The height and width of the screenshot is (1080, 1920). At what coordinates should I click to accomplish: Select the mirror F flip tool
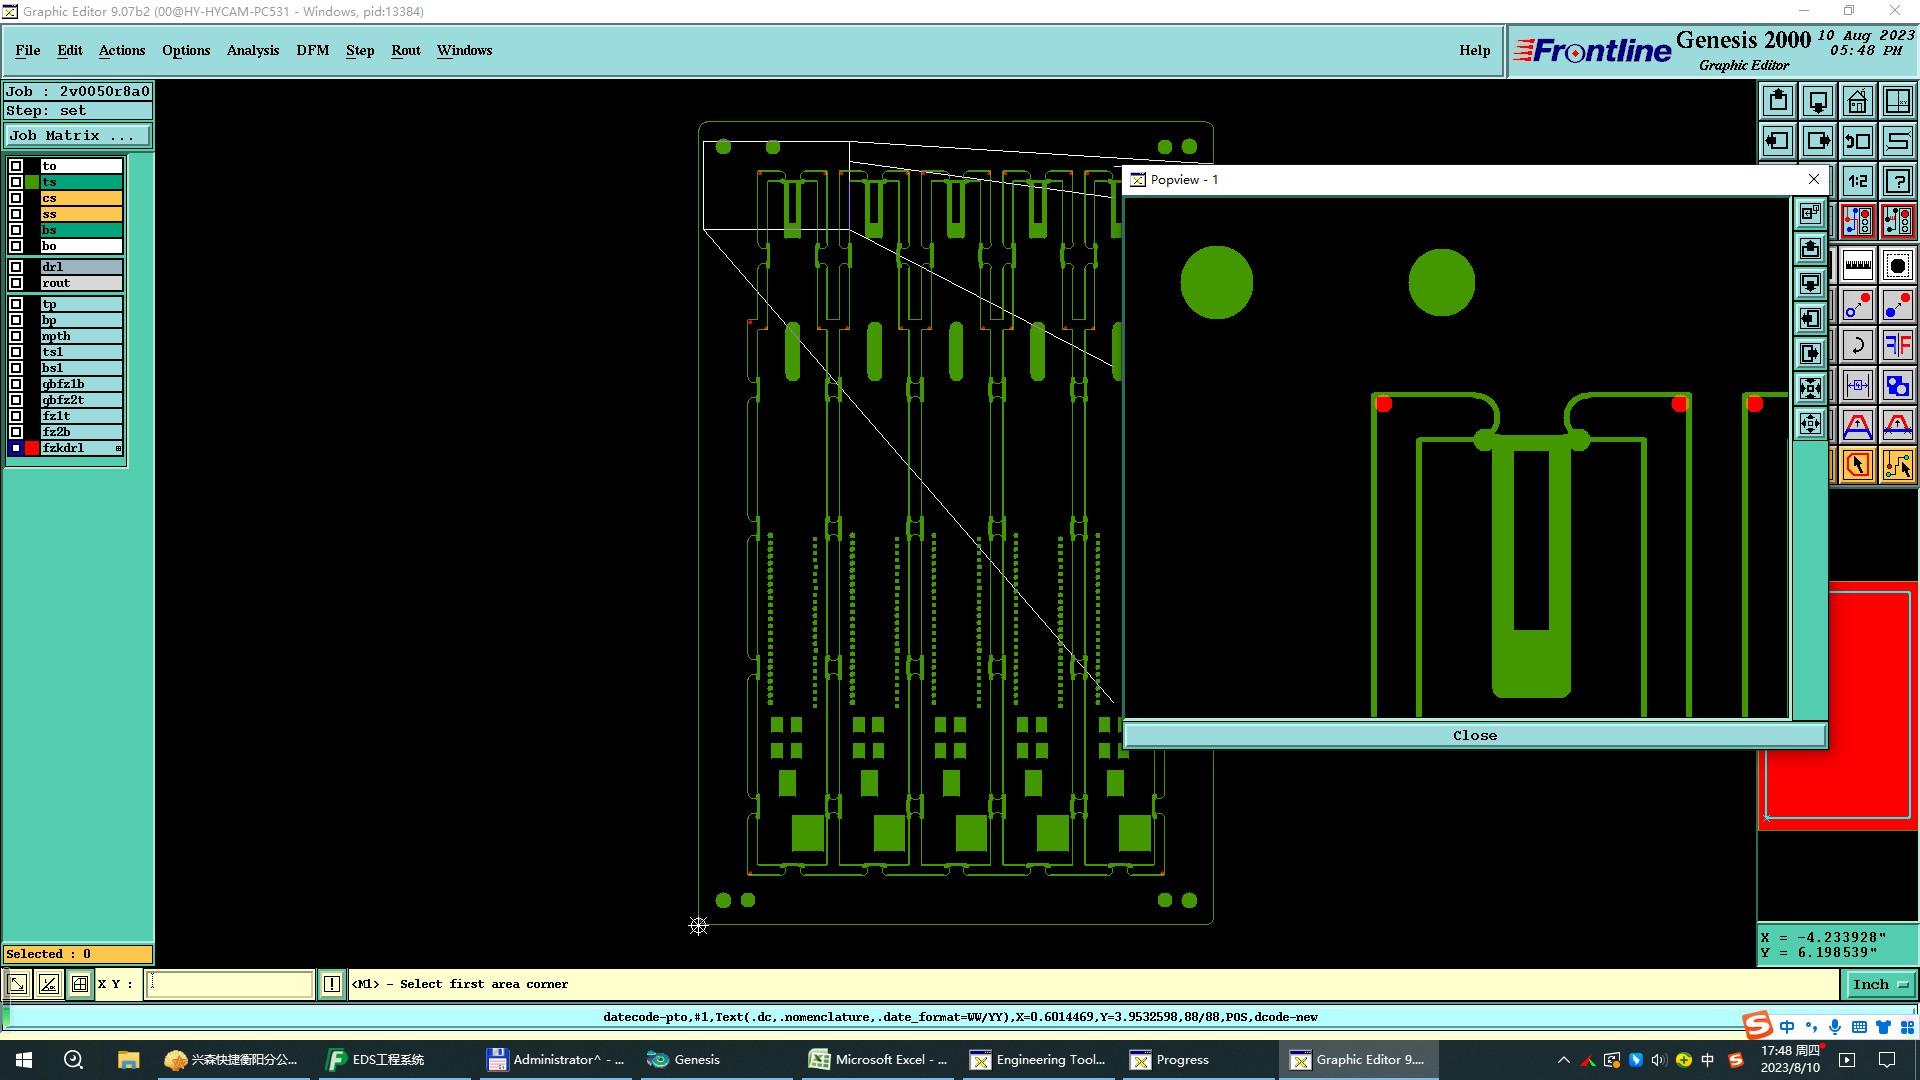(x=1897, y=346)
